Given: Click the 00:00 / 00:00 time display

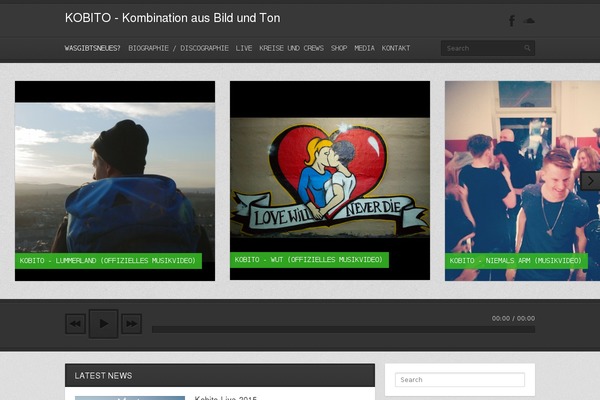Looking at the screenshot, I should pyautogui.click(x=514, y=318).
